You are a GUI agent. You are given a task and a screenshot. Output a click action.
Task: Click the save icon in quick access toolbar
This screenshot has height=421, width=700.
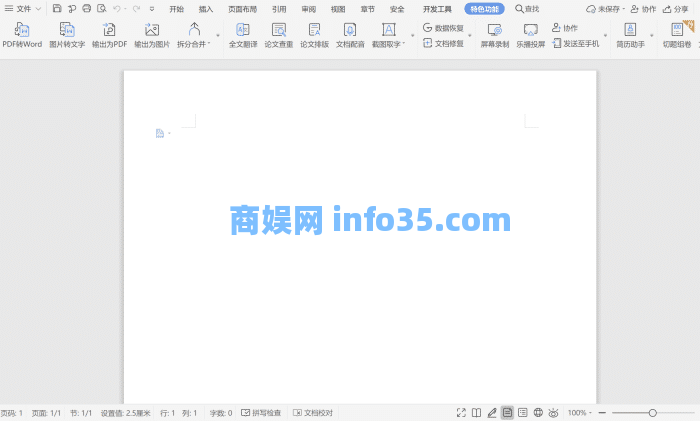coord(57,9)
